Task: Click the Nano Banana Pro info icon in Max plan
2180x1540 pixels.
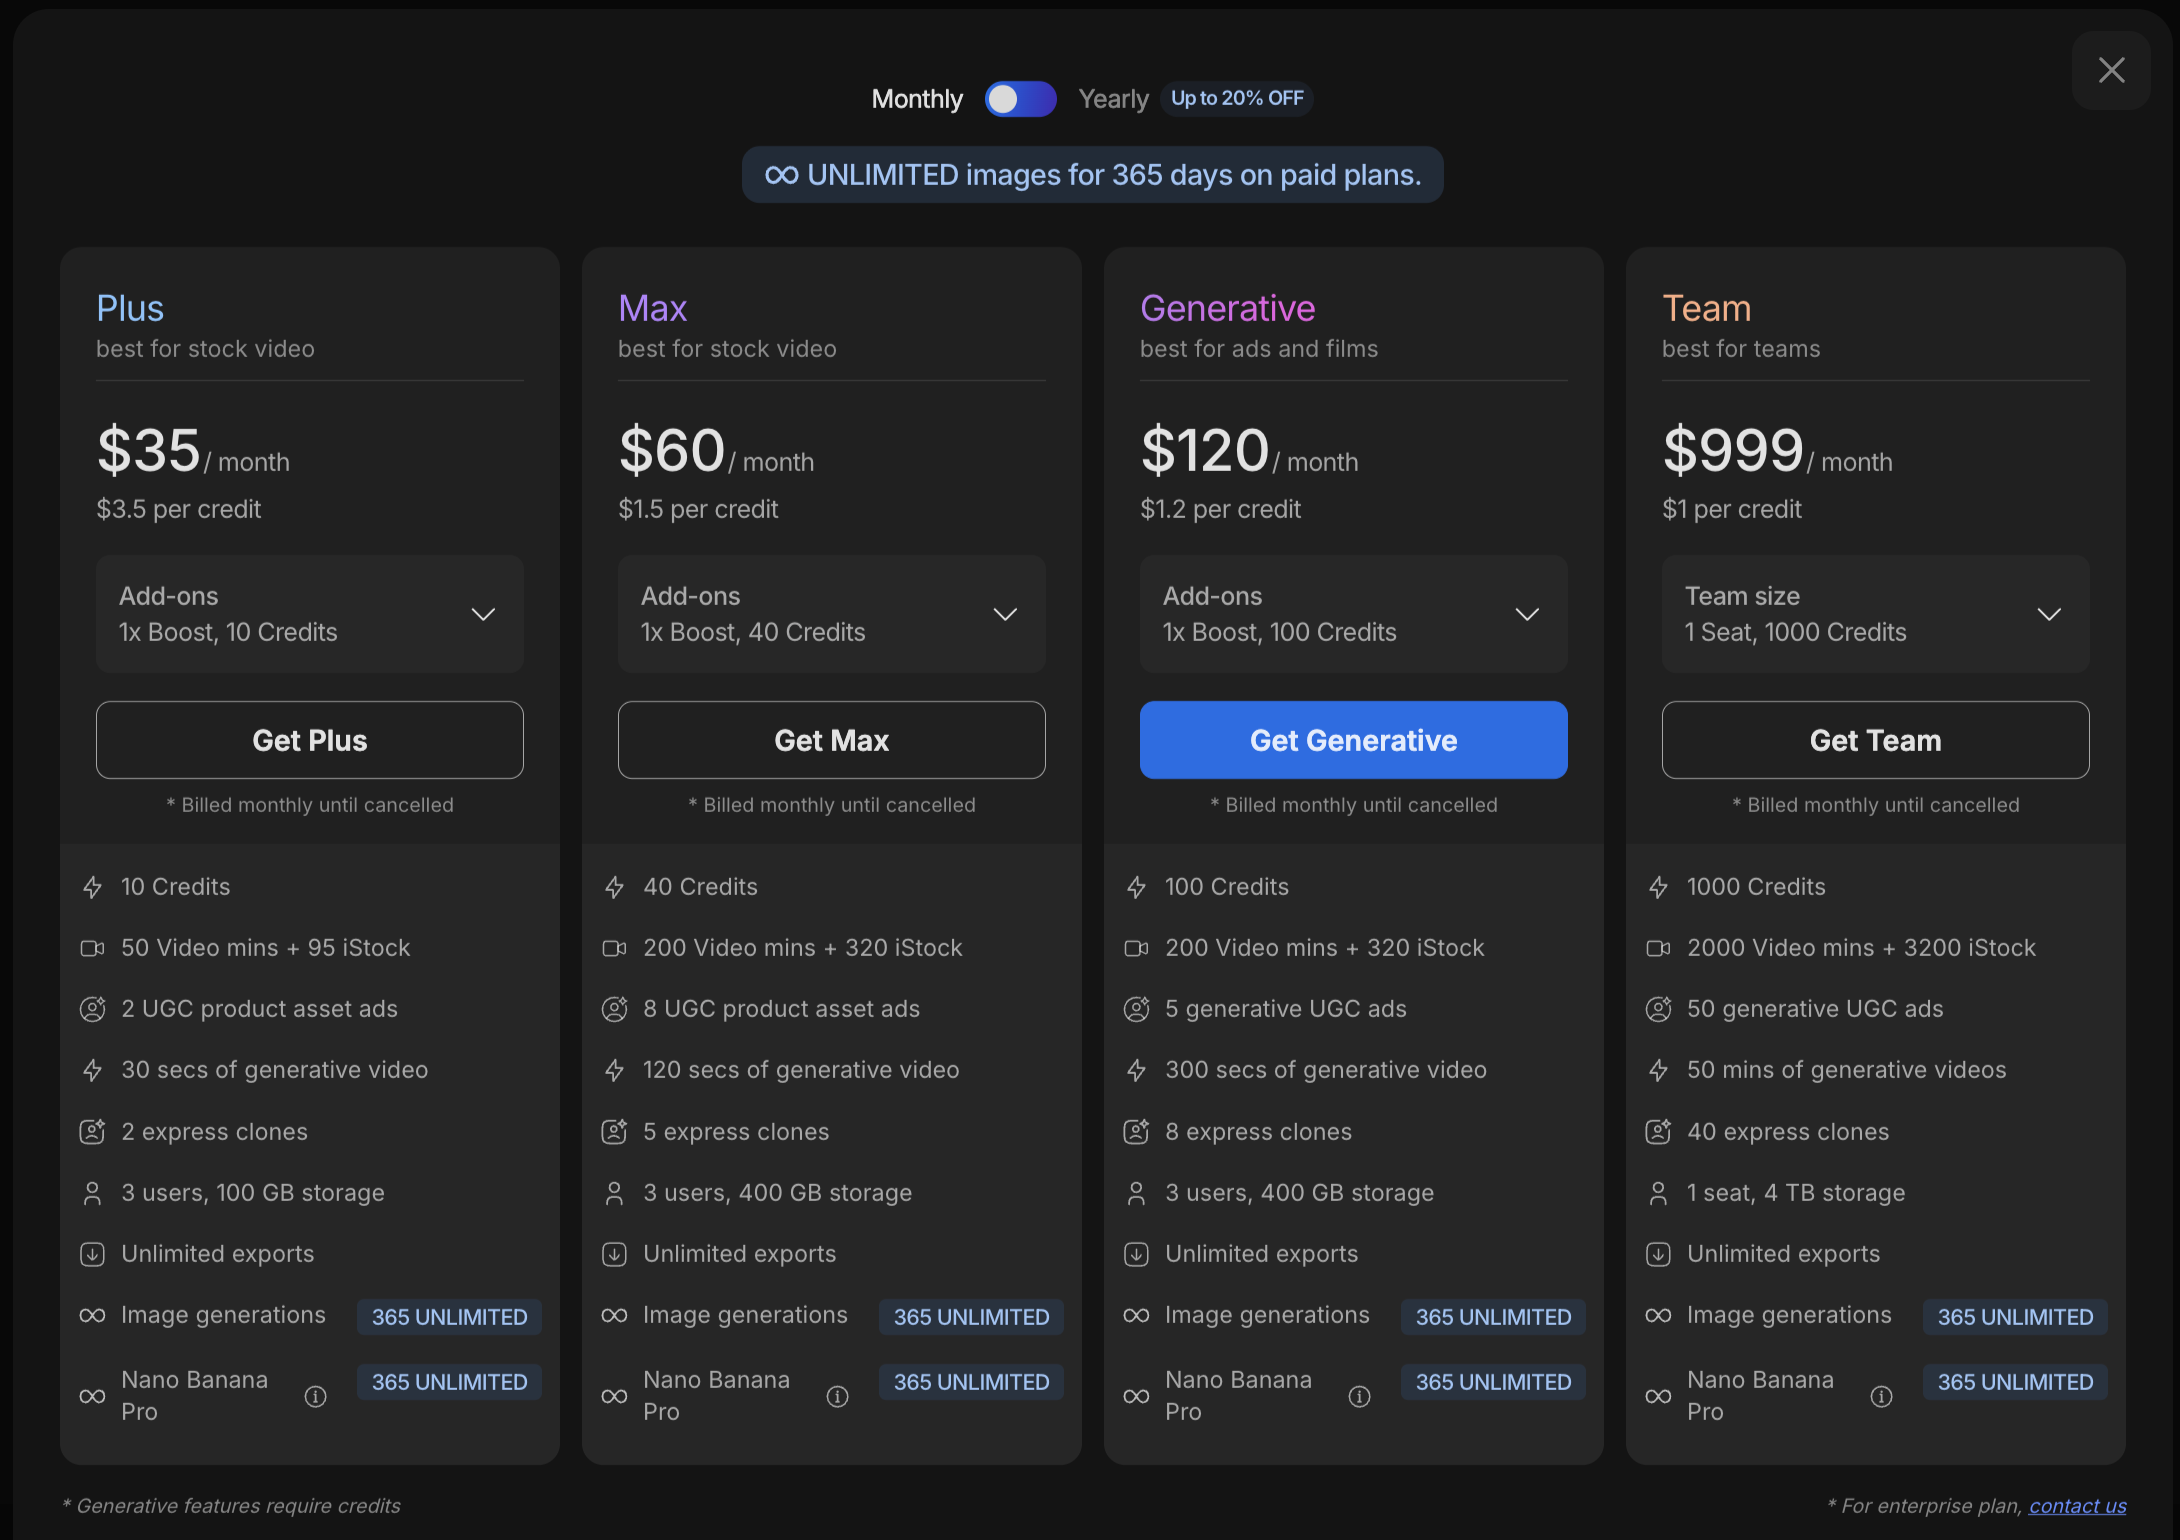Action: 838,1396
